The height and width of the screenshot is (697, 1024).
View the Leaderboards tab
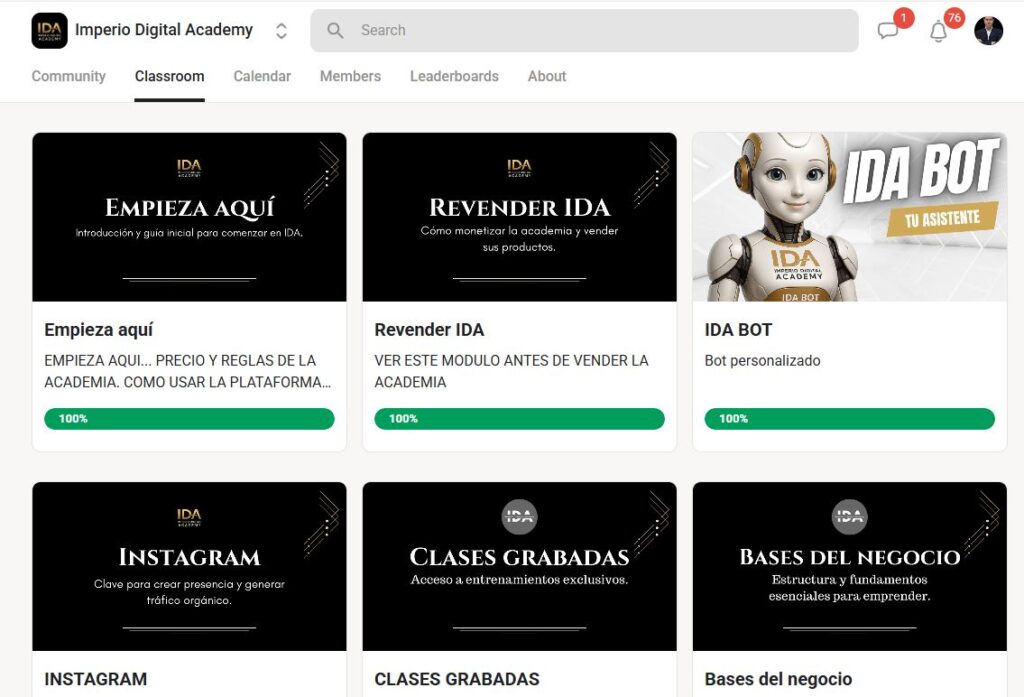[x=454, y=76]
